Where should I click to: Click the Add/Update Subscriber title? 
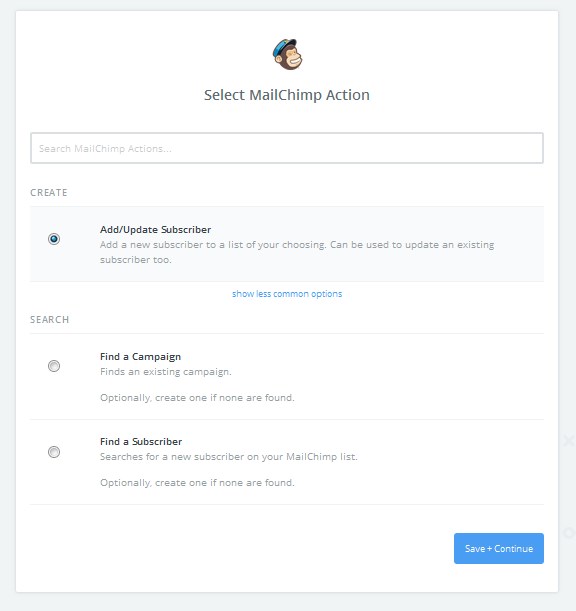155,230
